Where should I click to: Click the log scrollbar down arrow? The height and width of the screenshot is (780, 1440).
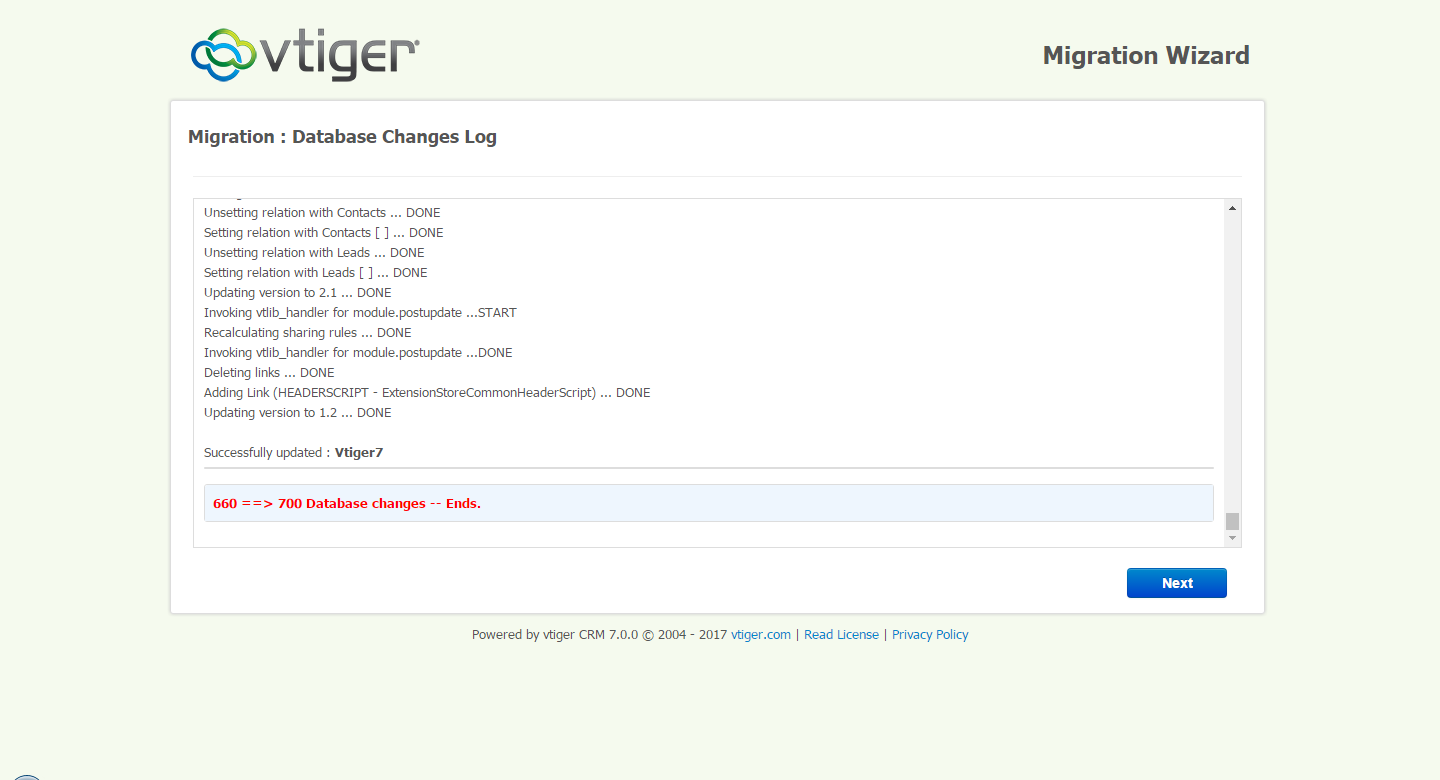coord(1232,538)
